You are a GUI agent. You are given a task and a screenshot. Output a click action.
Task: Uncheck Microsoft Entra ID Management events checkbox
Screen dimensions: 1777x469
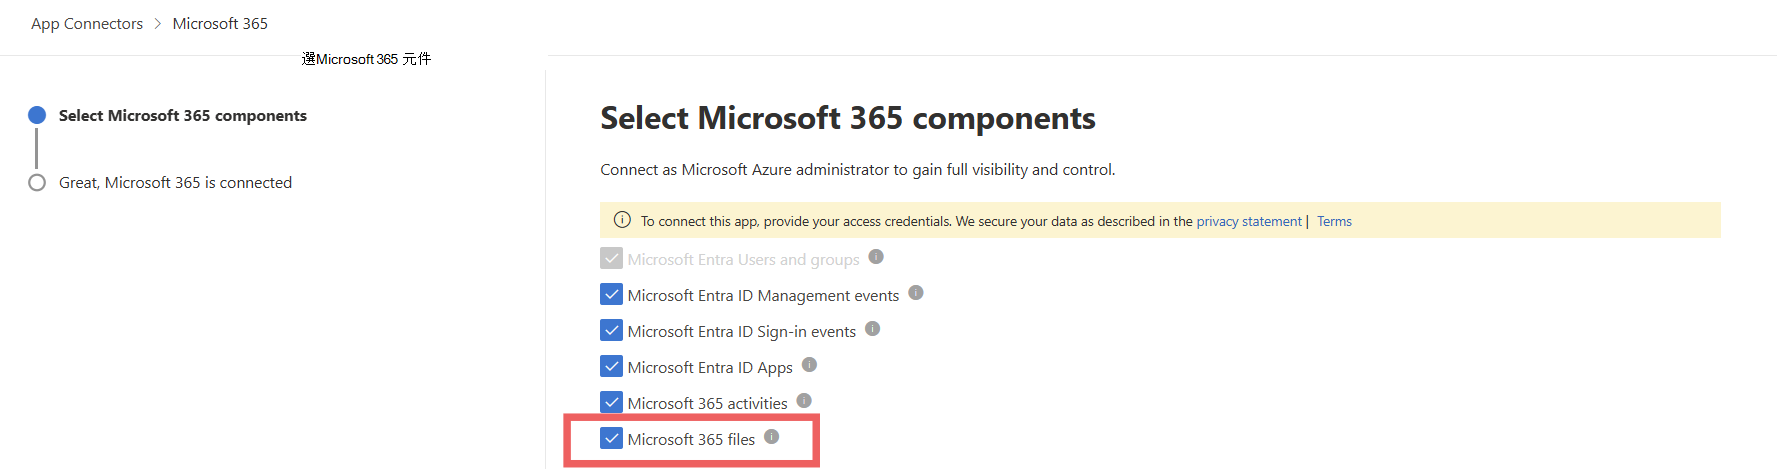611,295
